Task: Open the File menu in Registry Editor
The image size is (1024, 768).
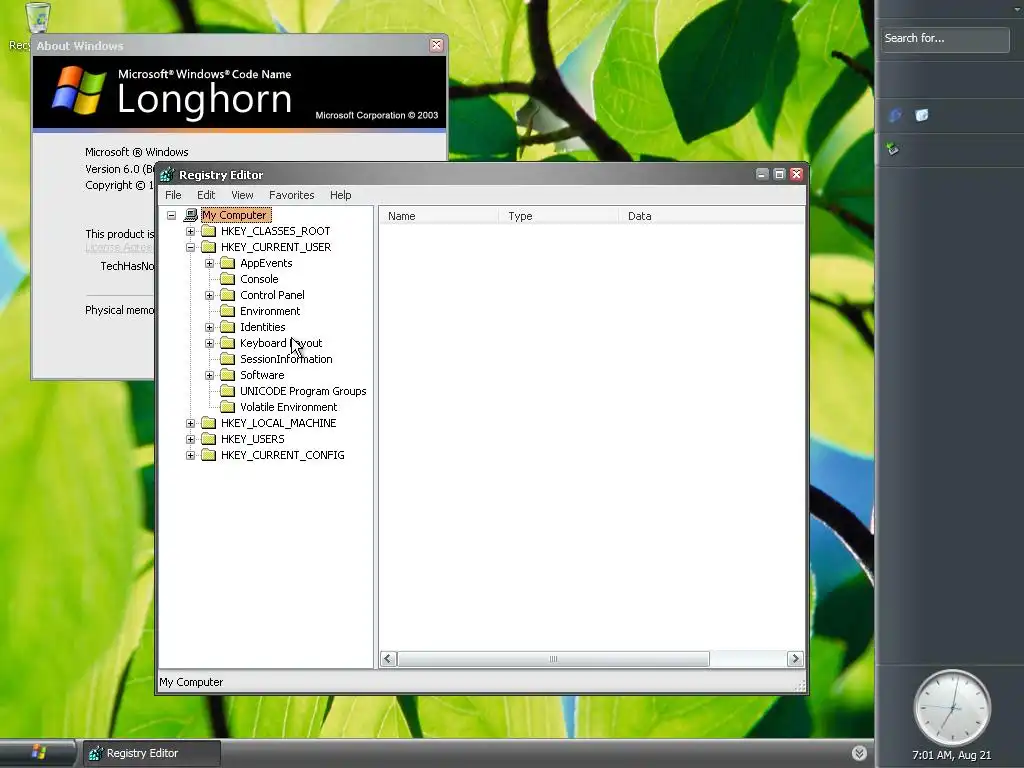Action: click(173, 195)
